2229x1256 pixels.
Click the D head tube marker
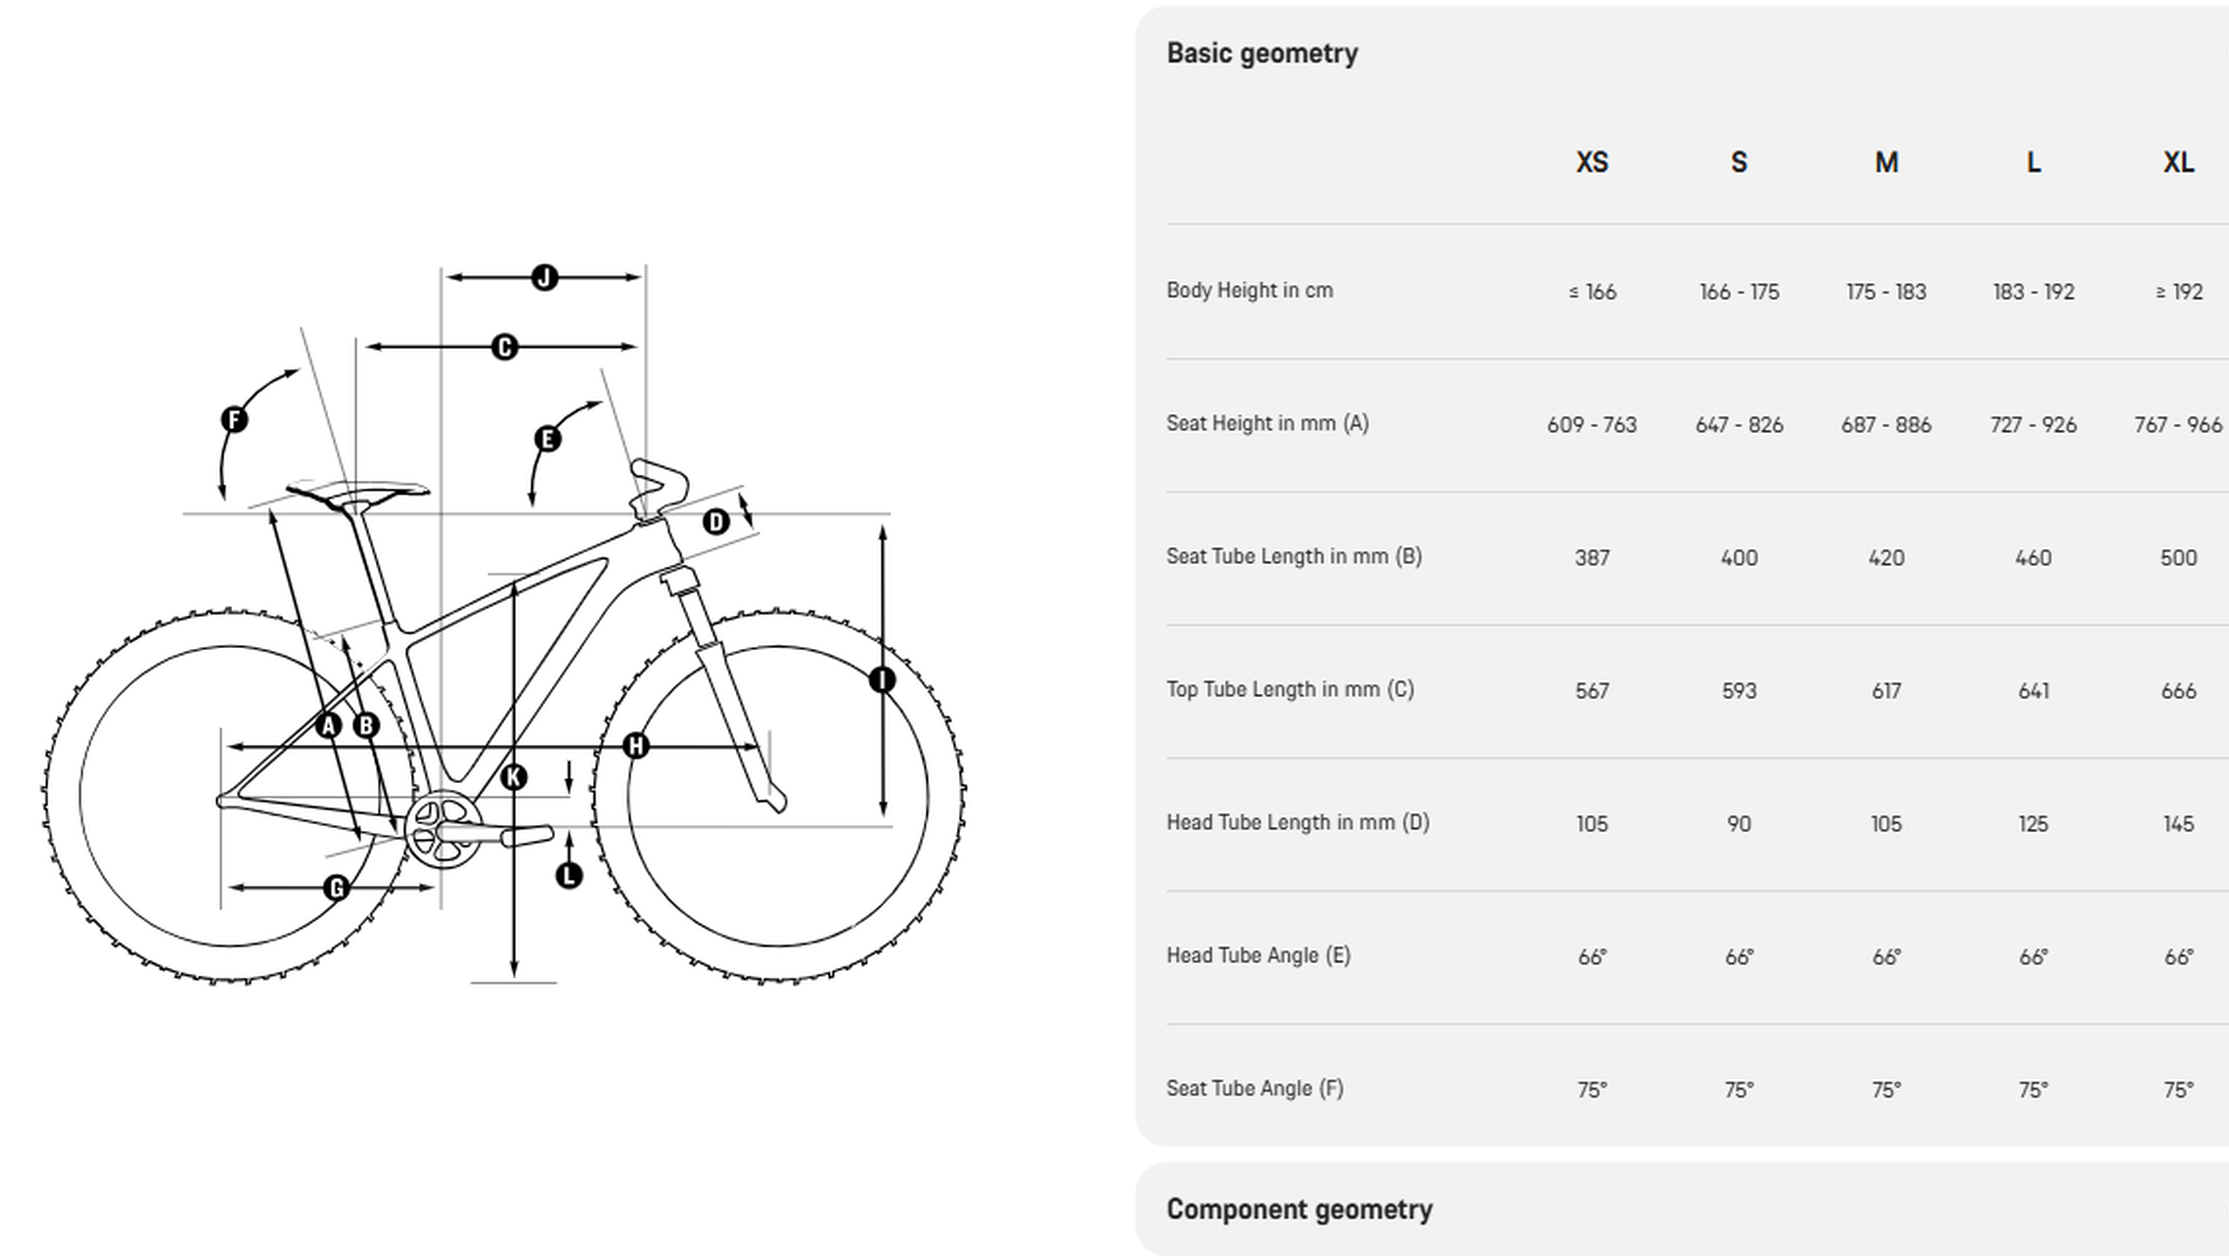716,521
